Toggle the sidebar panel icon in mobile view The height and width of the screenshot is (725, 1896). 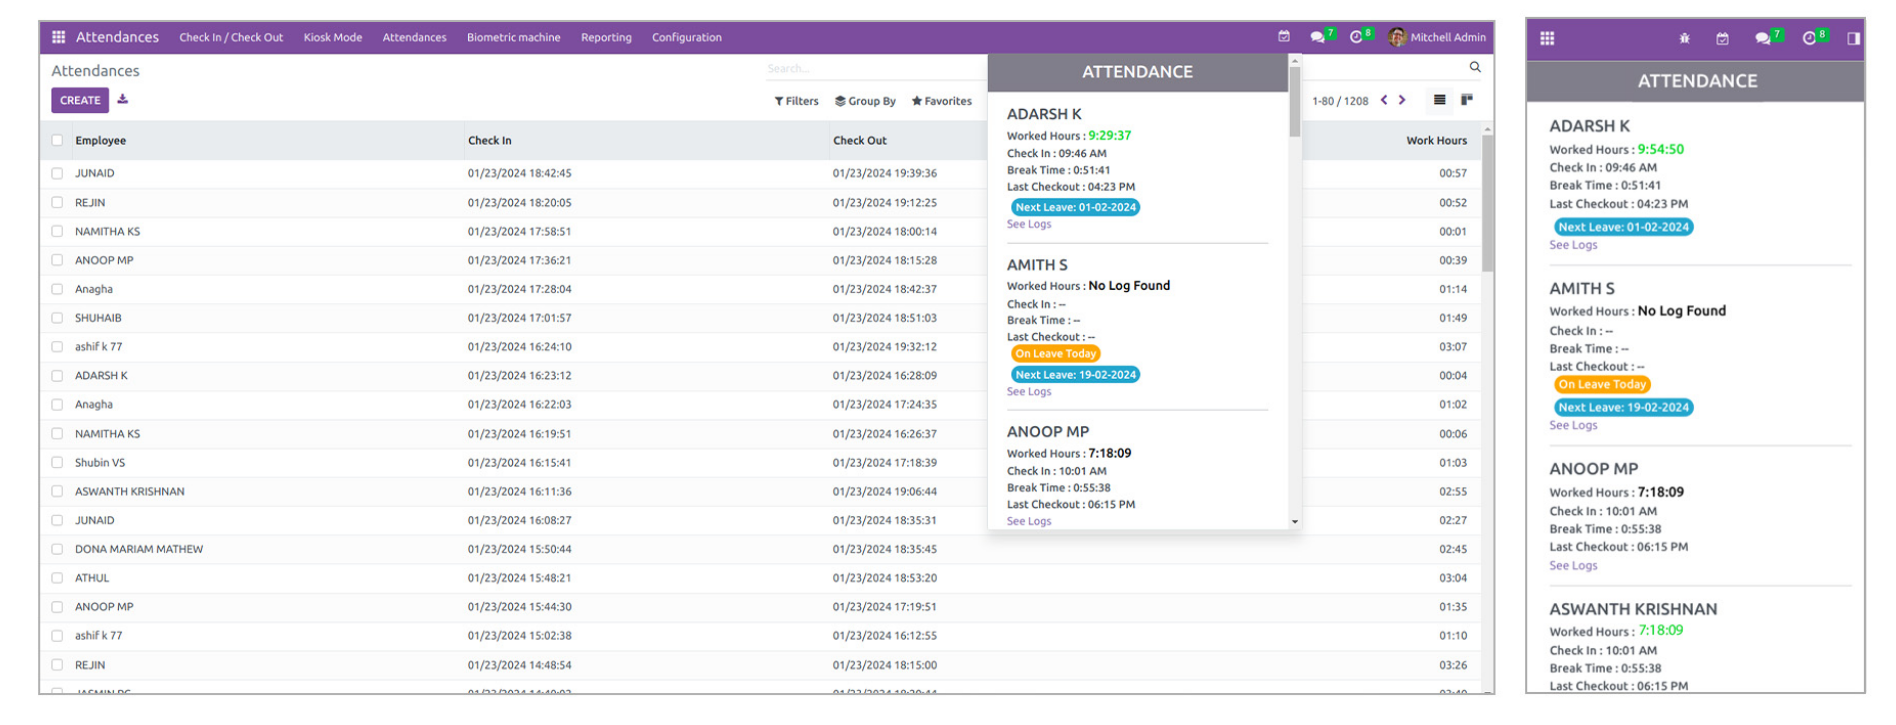click(x=1853, y=38)
